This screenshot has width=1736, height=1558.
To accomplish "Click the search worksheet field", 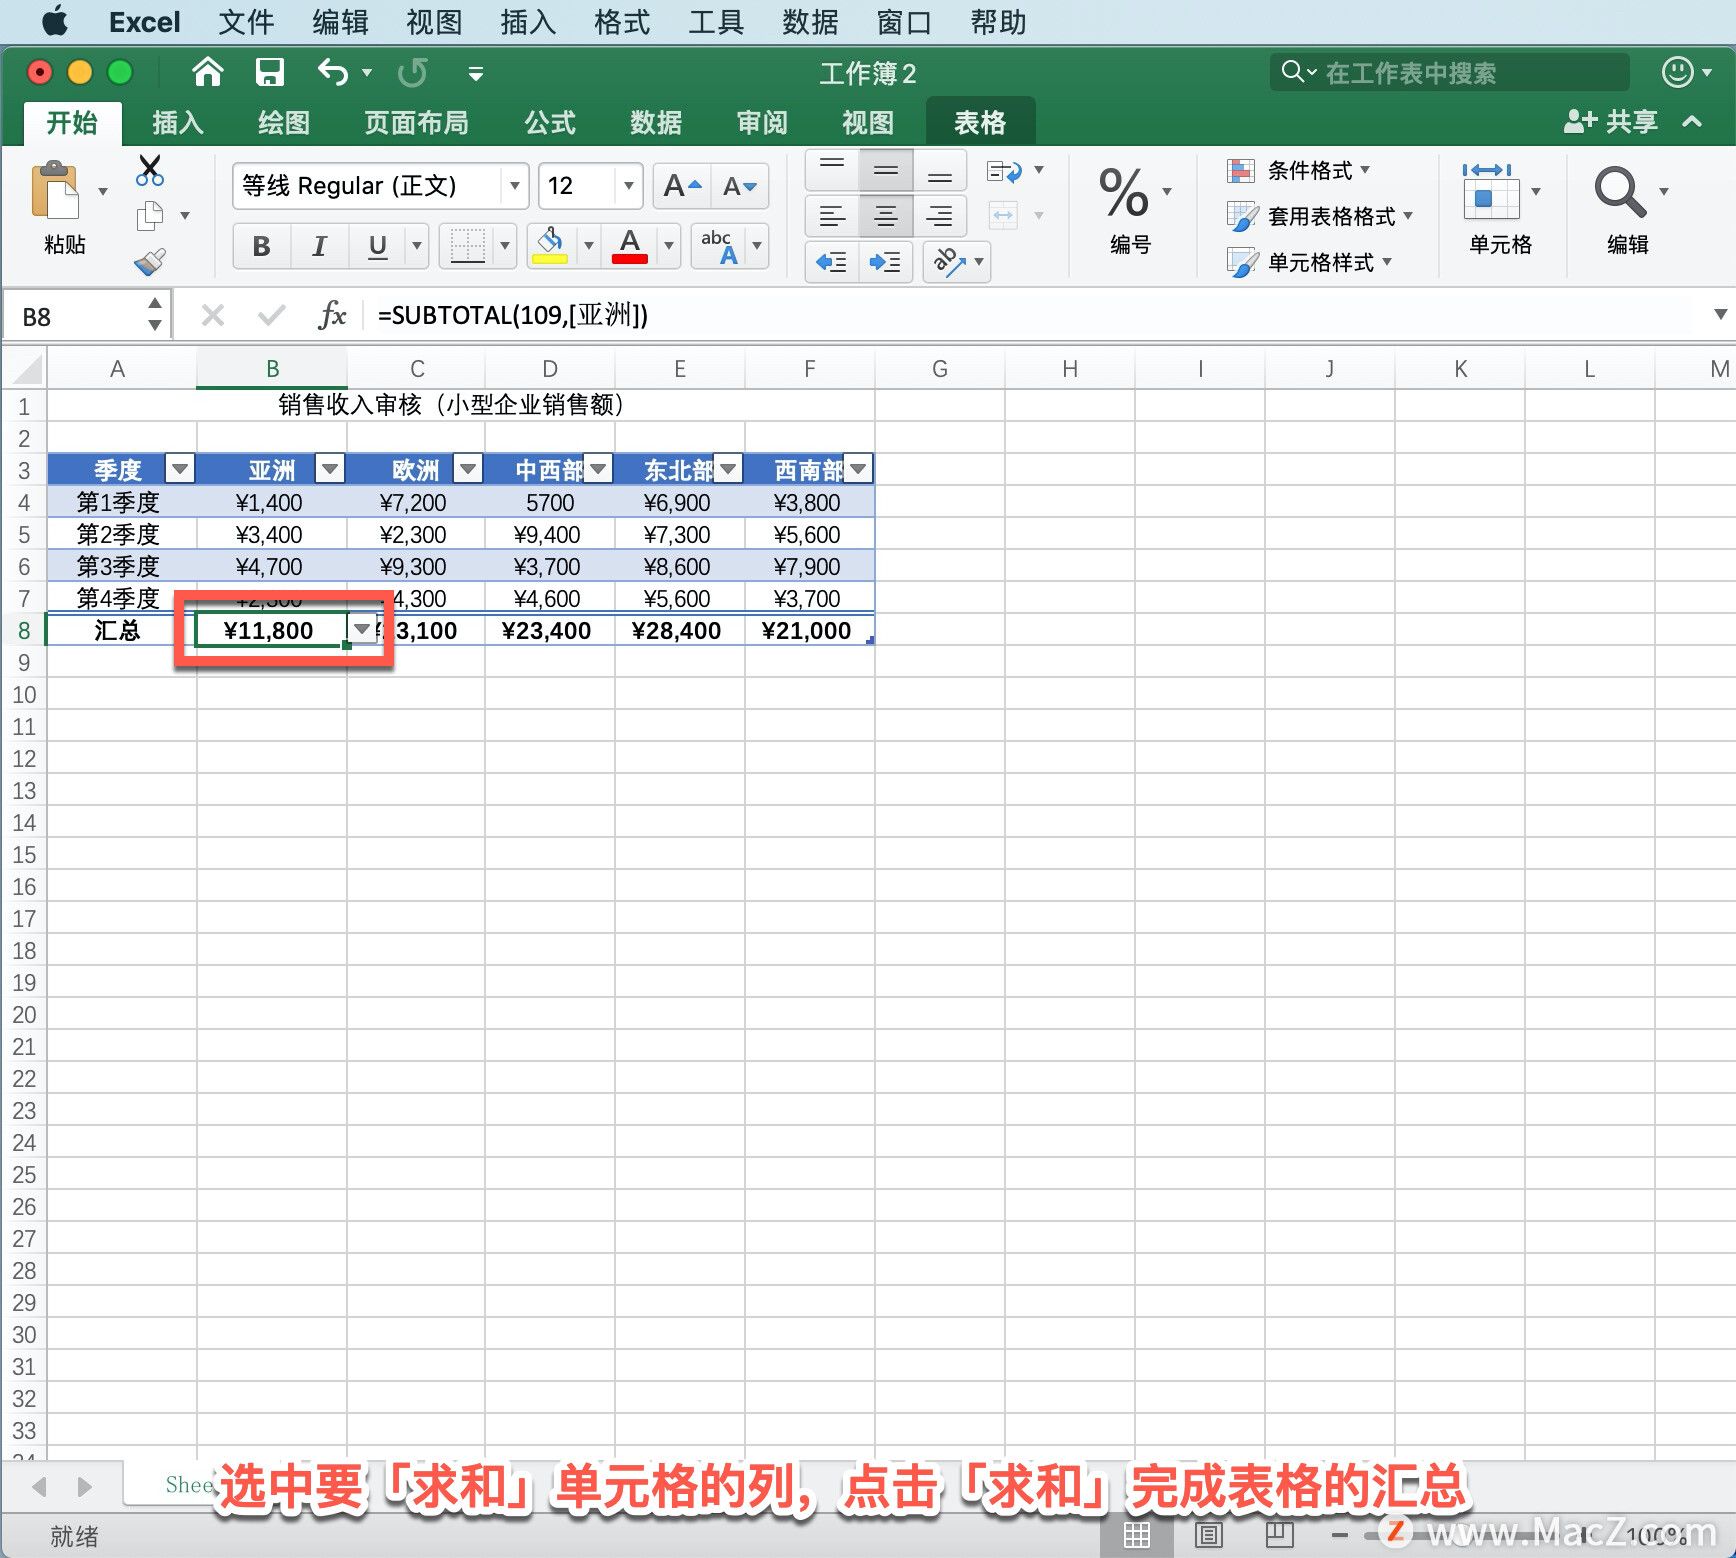I will point(1450,72).
